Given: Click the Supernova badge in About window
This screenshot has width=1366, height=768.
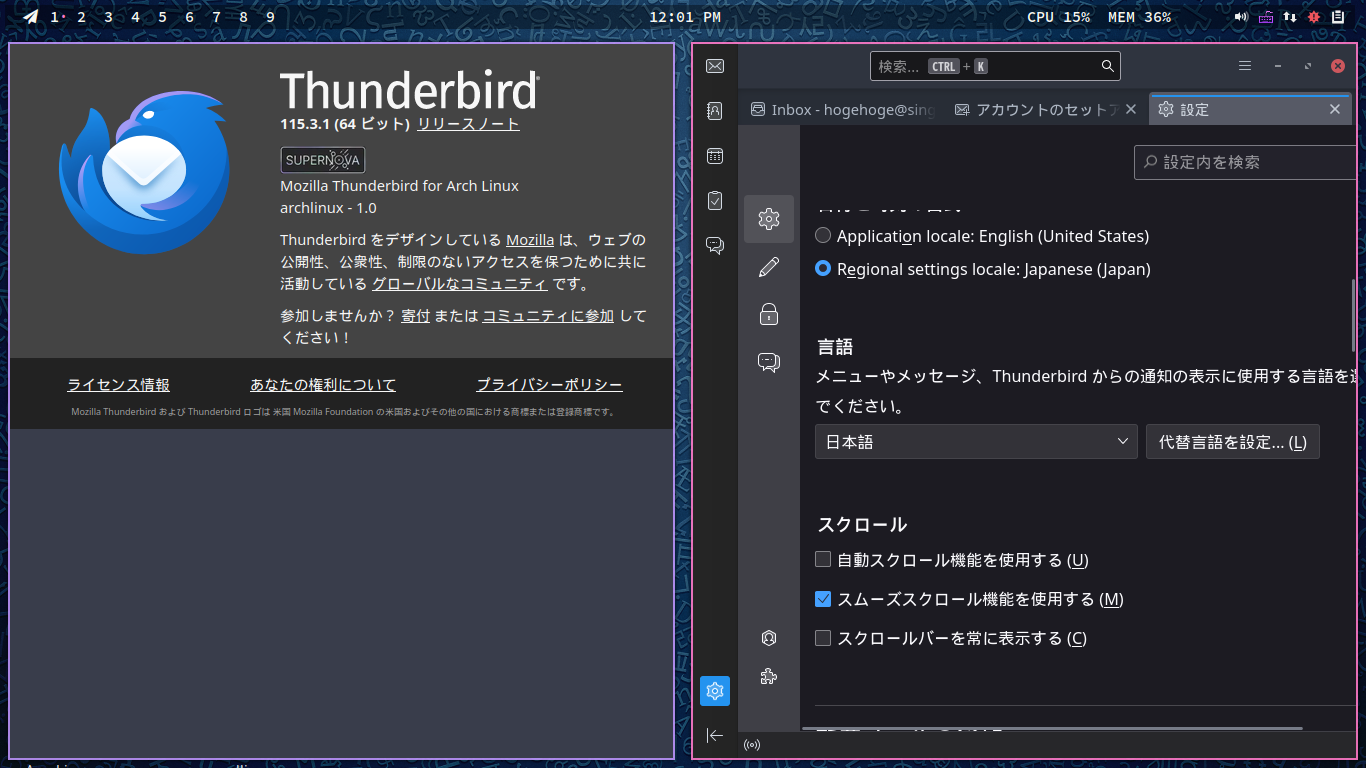Looking at the screenshot, I should (x=322, y=160).
